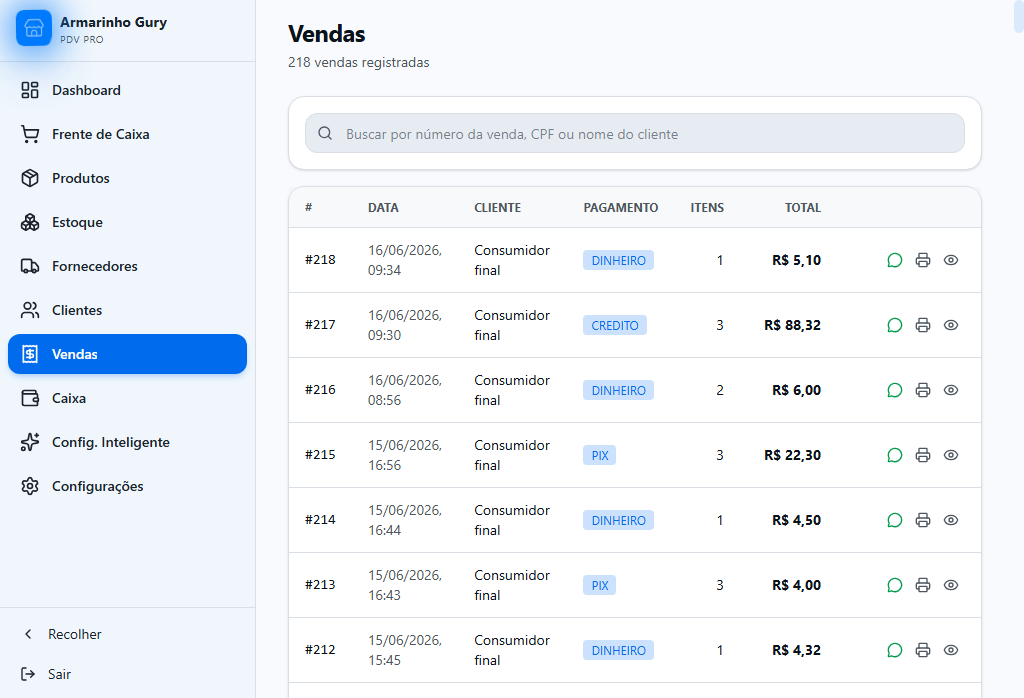This screenshot has height=698, width=1024.
Task: Open the Caixa wallet icon
Action: coord(30,398)
